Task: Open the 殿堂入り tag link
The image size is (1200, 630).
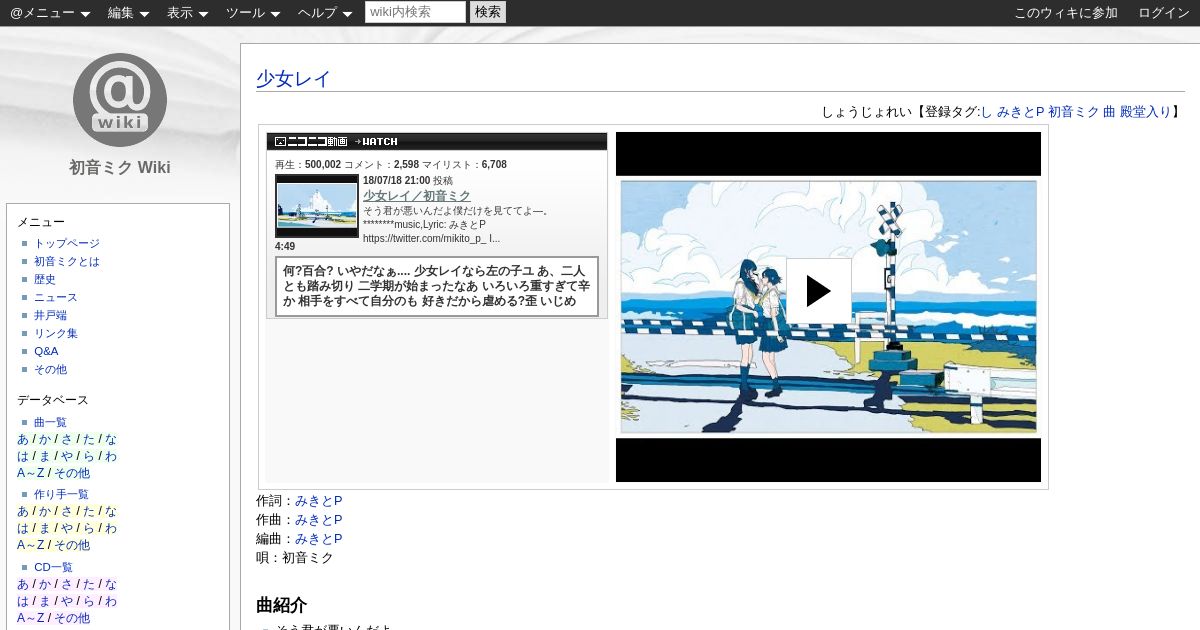Action: (x=1145, y=112)
